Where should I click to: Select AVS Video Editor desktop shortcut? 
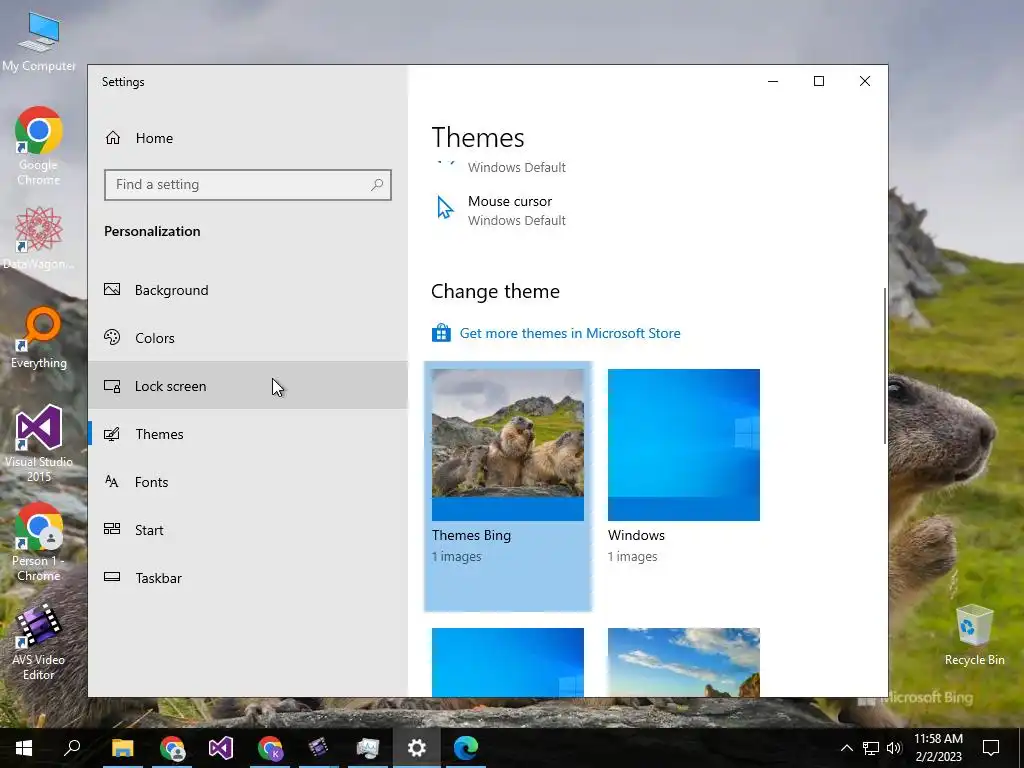(x=39, y=642)
